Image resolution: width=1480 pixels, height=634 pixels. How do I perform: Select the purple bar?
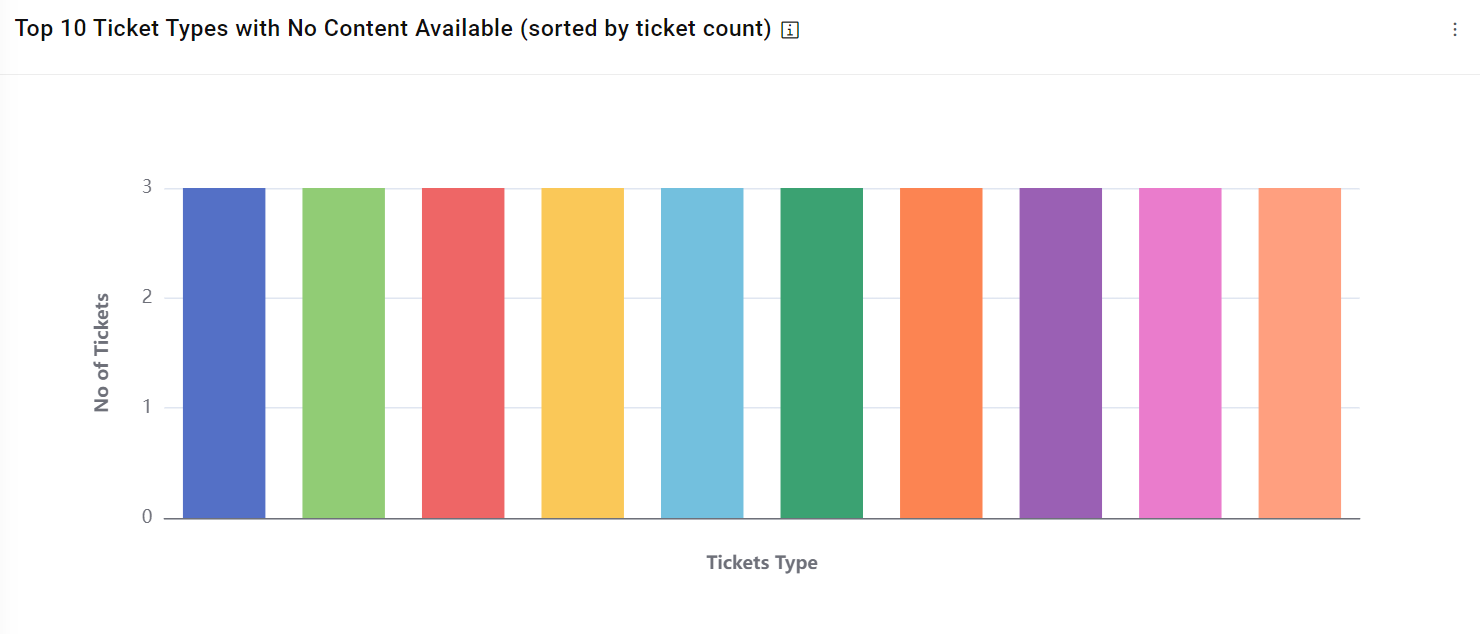(x=1060, y=353)
